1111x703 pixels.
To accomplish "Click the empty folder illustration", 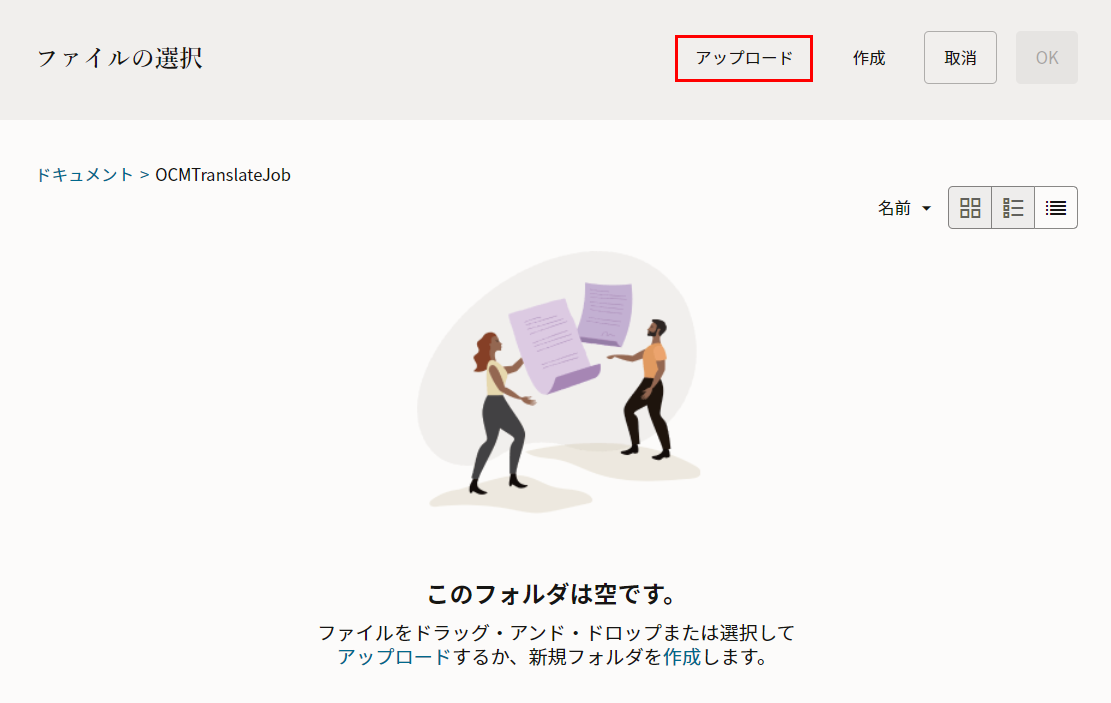I will coord(558,381).
